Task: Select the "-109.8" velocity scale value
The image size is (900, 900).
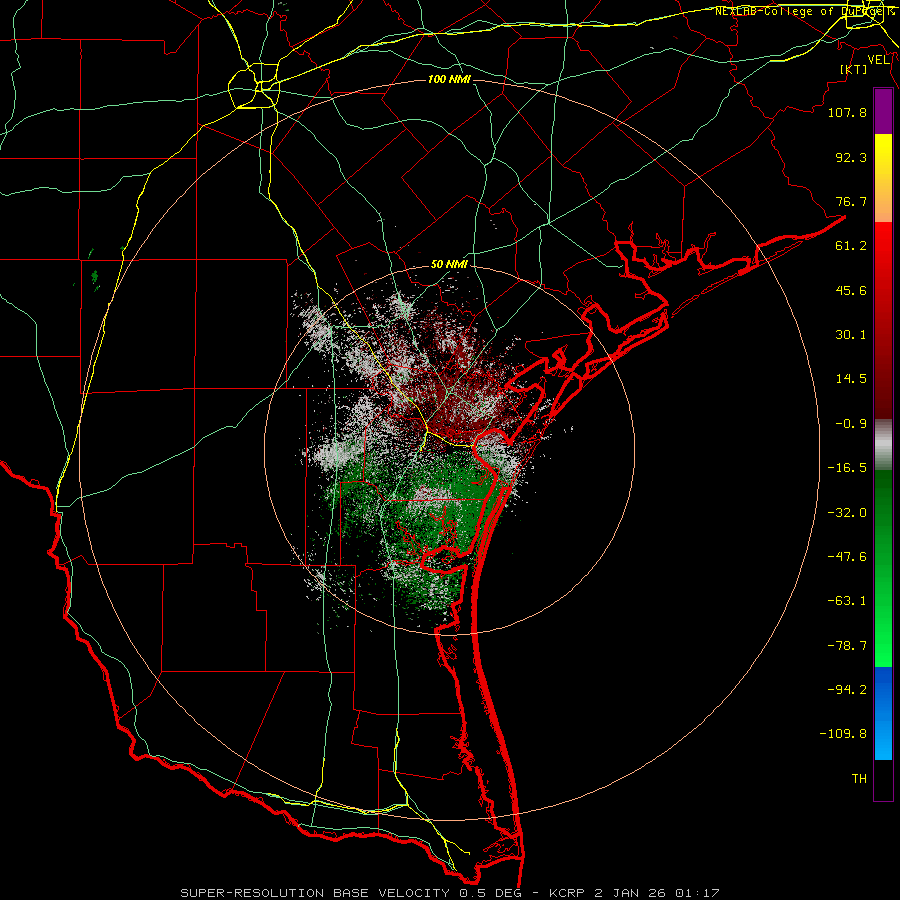Action: point(843,734)
